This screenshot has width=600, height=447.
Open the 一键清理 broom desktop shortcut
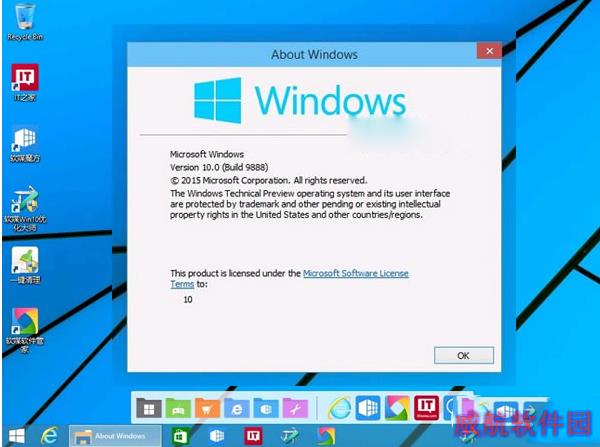click(x=25, y=265)
